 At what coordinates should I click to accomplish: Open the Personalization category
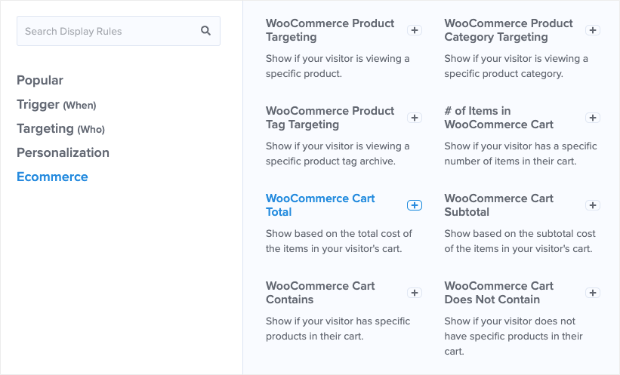coord(63,153)
